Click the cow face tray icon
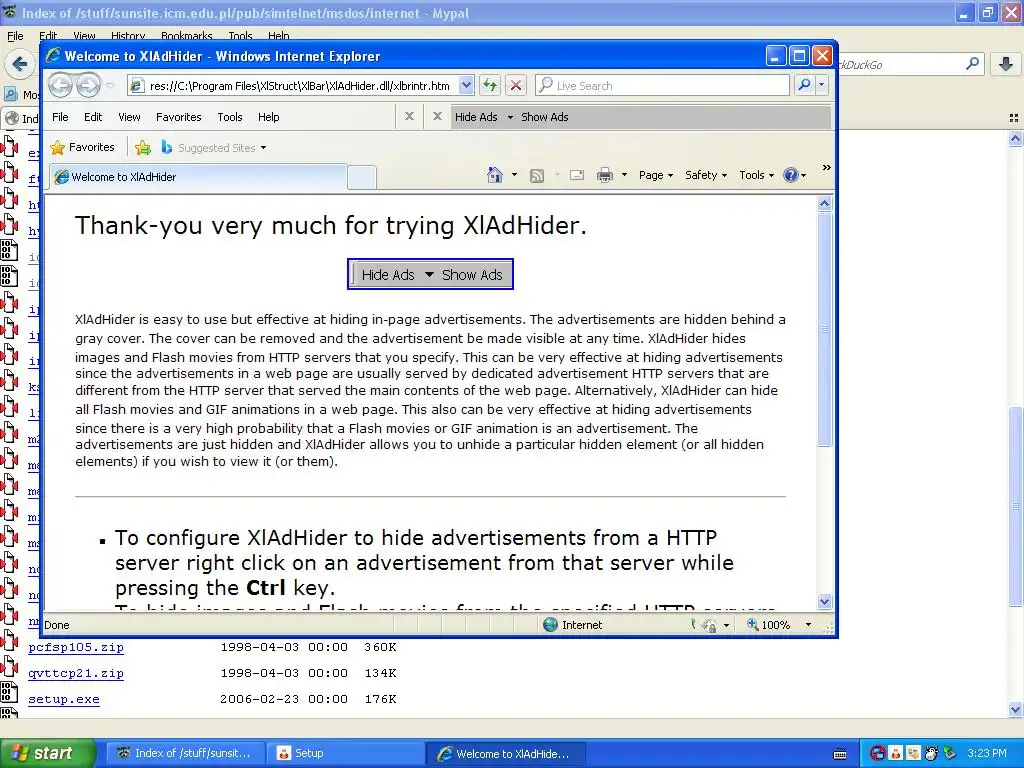Screen dimensions: 1024x768 [932, 754]
